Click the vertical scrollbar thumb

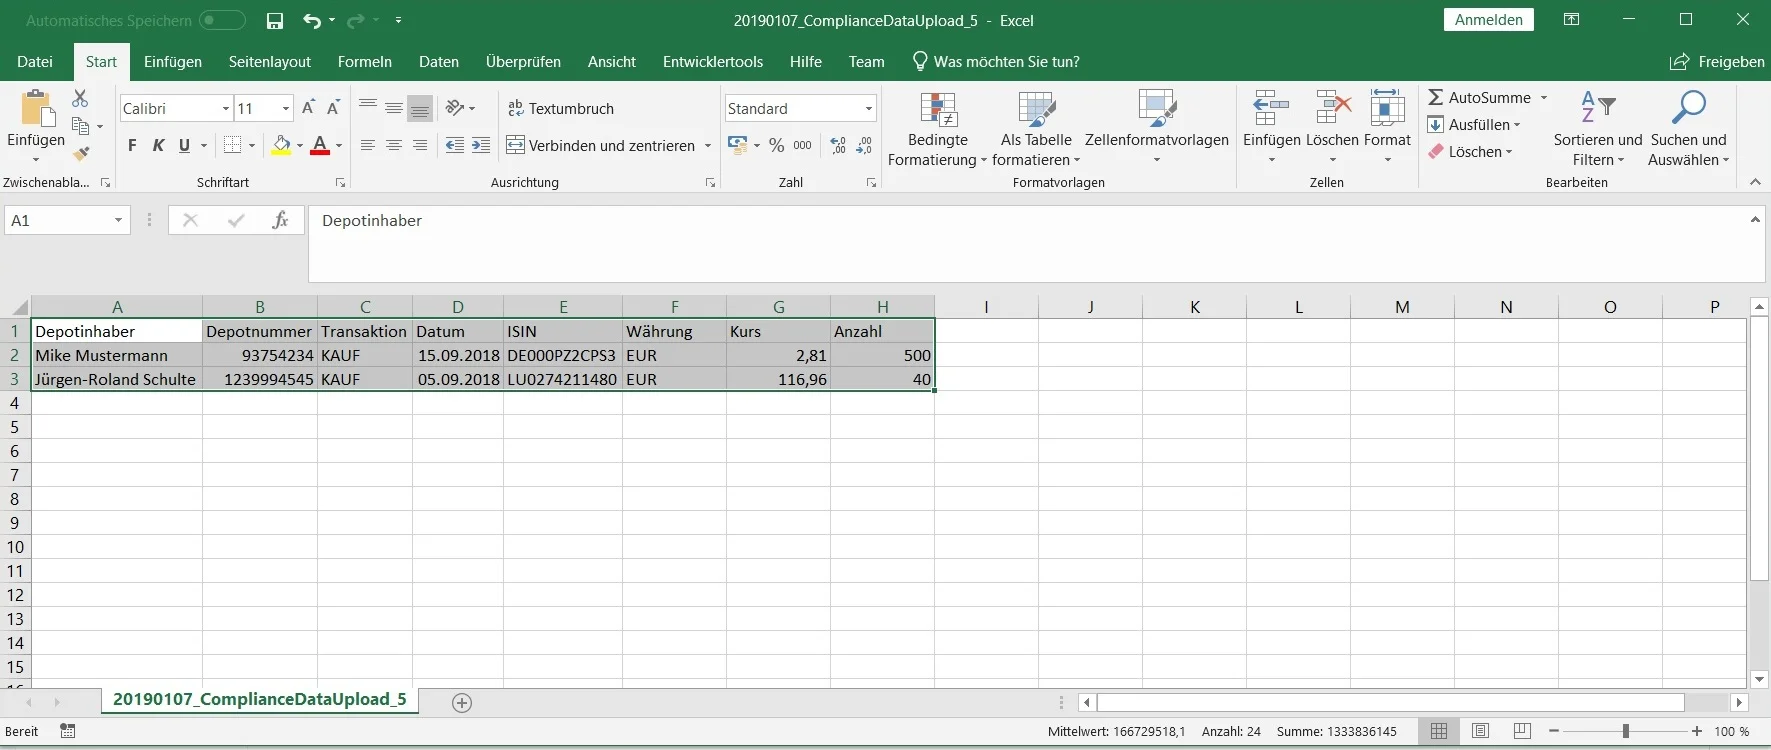point(1760,448)
